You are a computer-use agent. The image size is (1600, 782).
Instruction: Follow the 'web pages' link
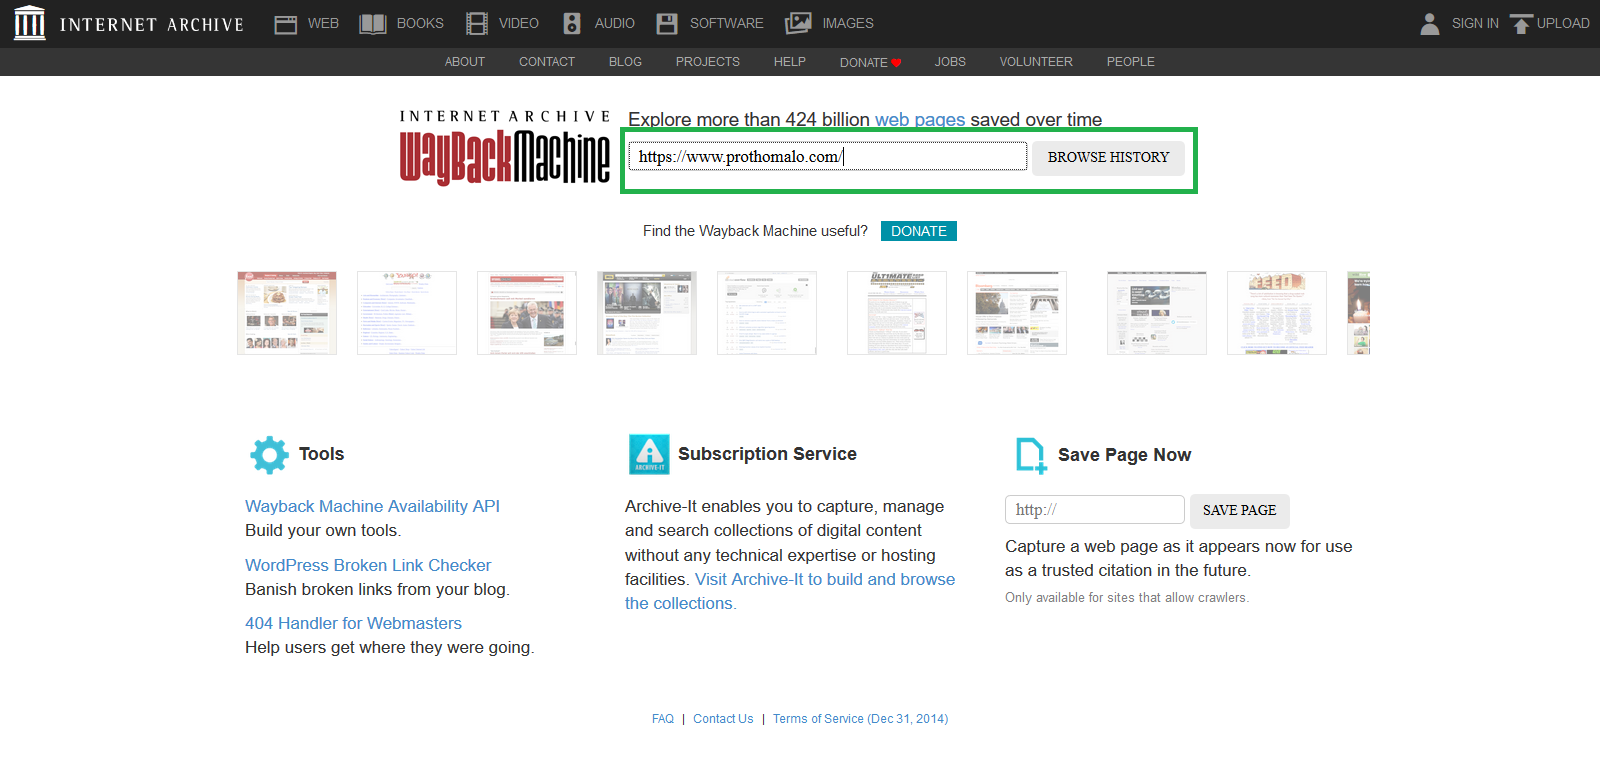click(920, 120)
